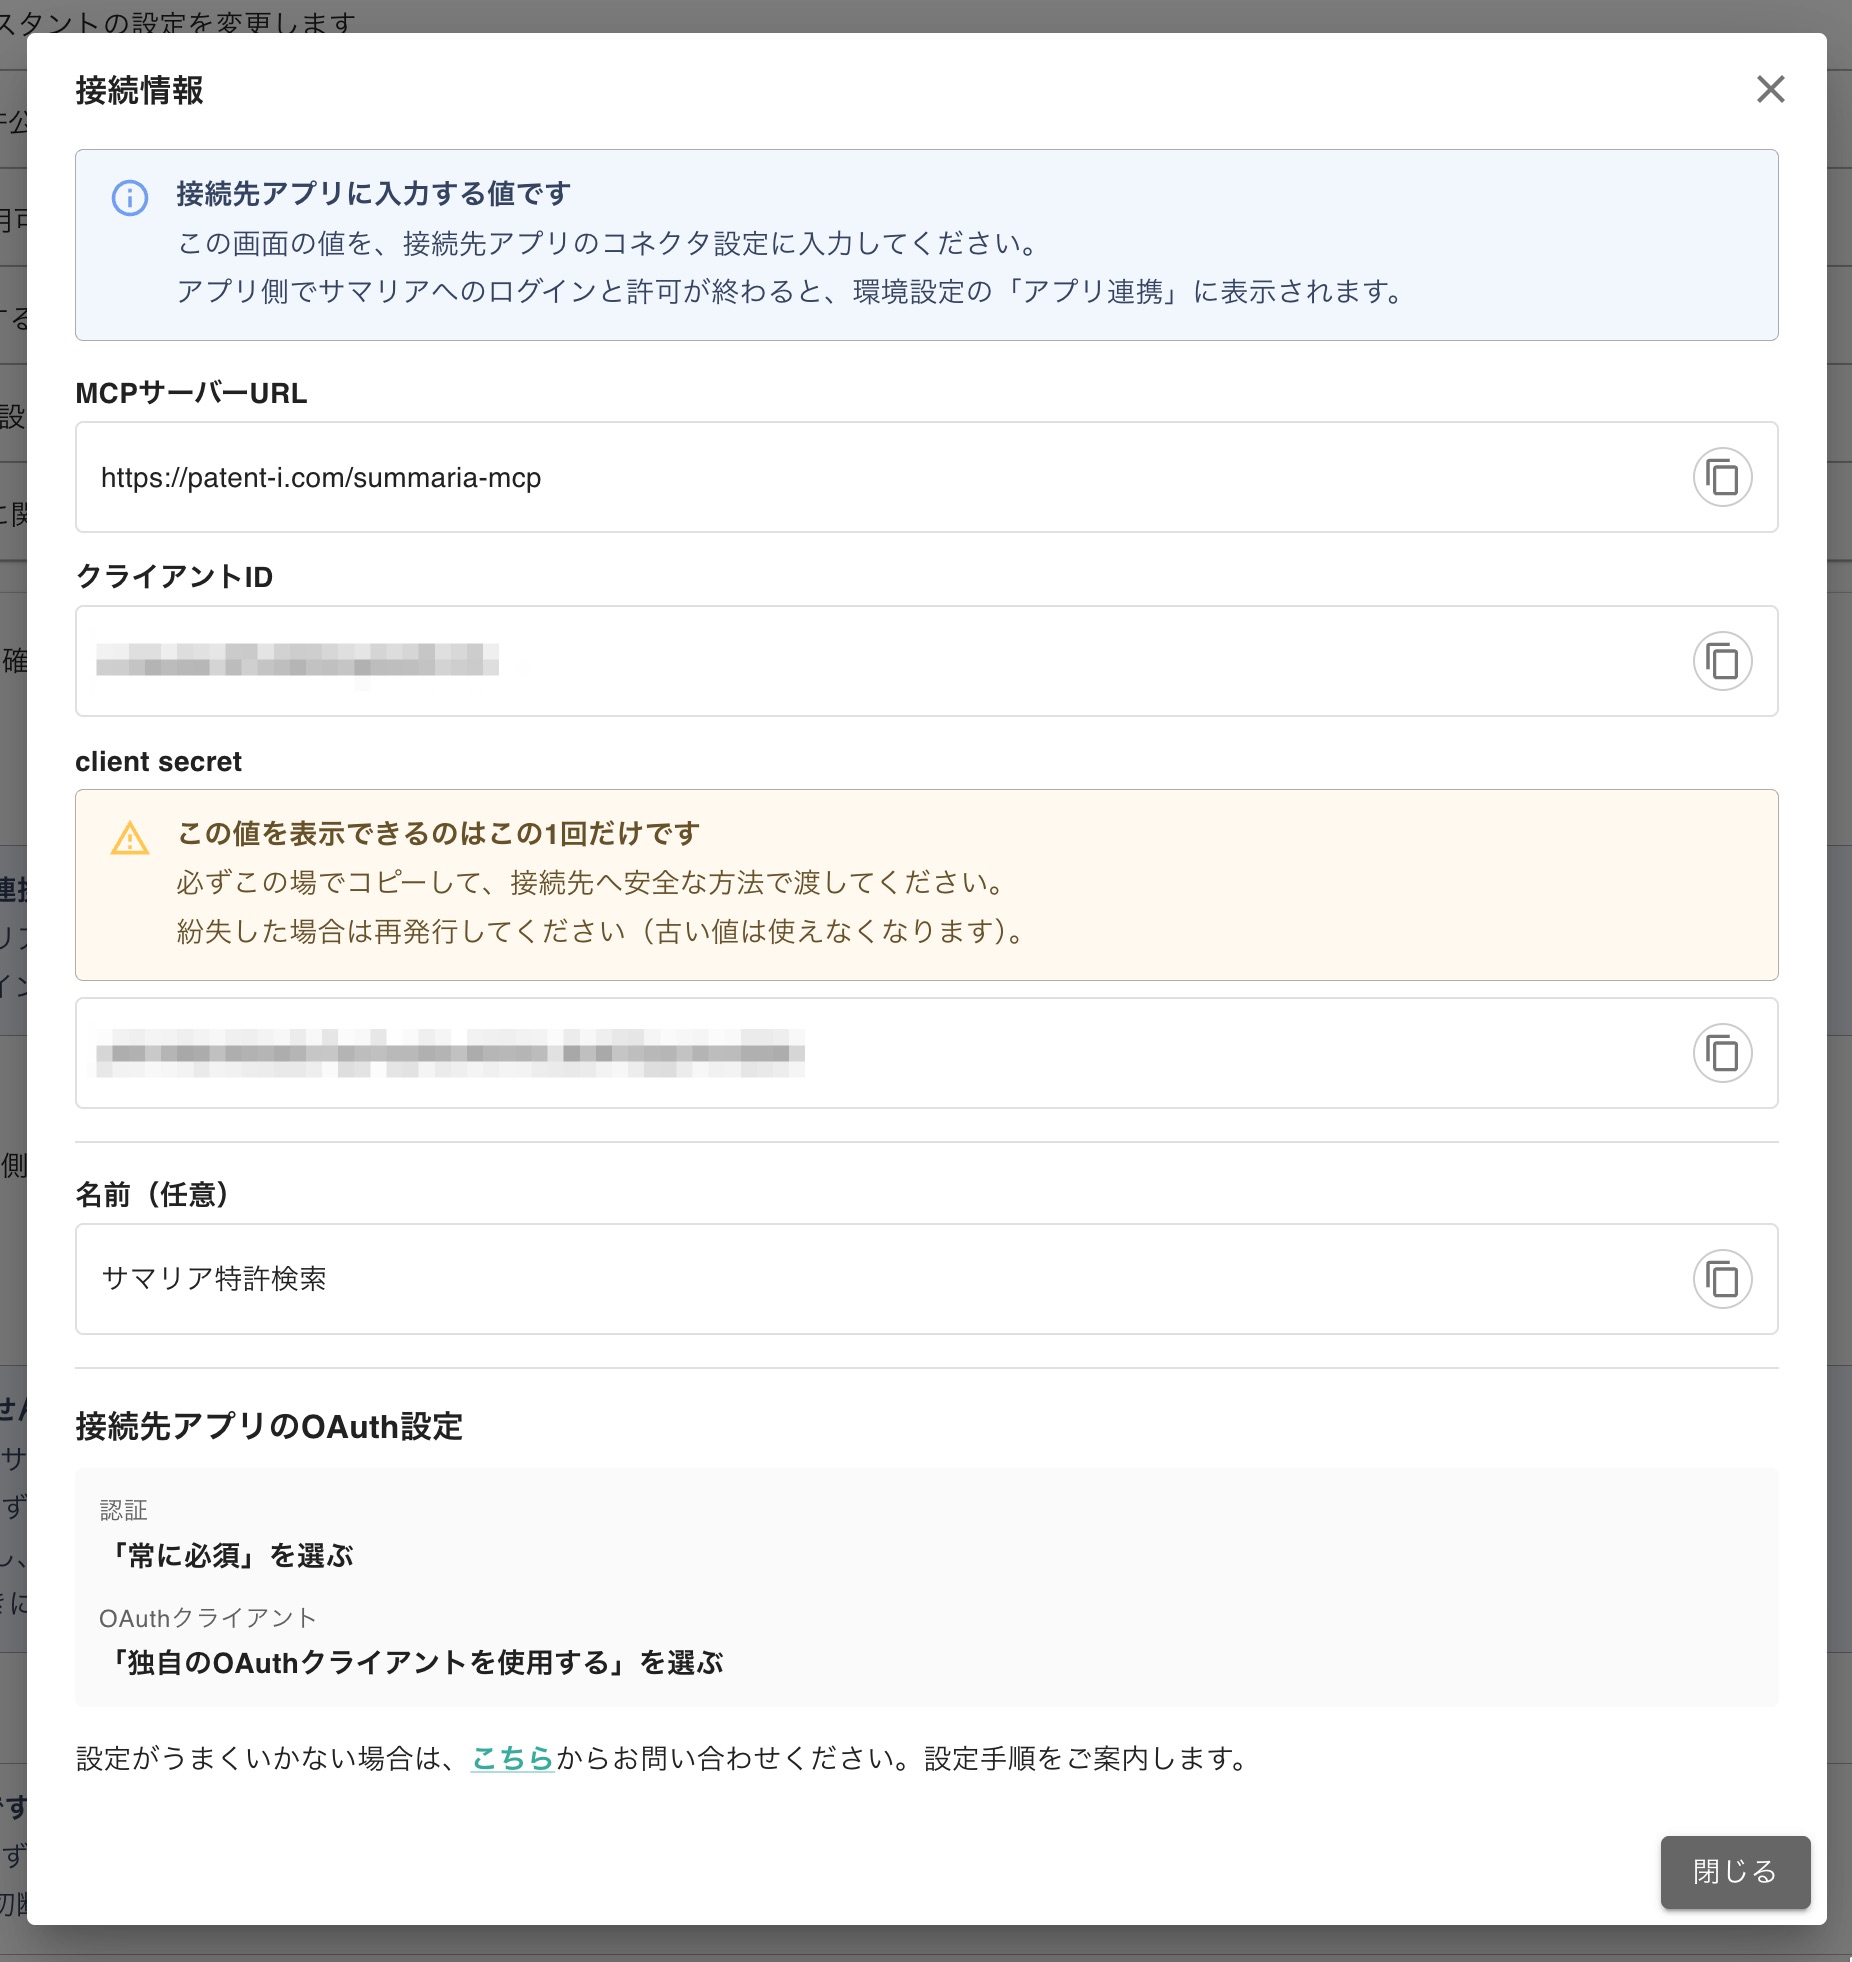Click the クライアントID label
The width and height of the screenshot is (1852, 1962).
[x=174, y=577]
